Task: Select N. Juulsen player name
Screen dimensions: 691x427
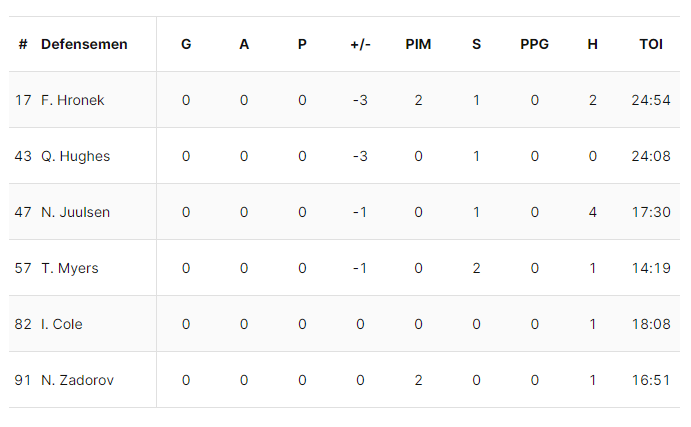Action: (75, 212)
